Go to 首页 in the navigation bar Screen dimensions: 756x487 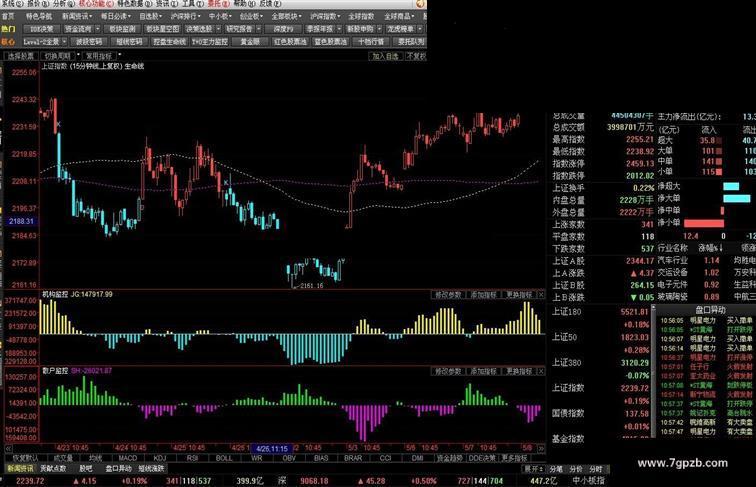(8, 16)
